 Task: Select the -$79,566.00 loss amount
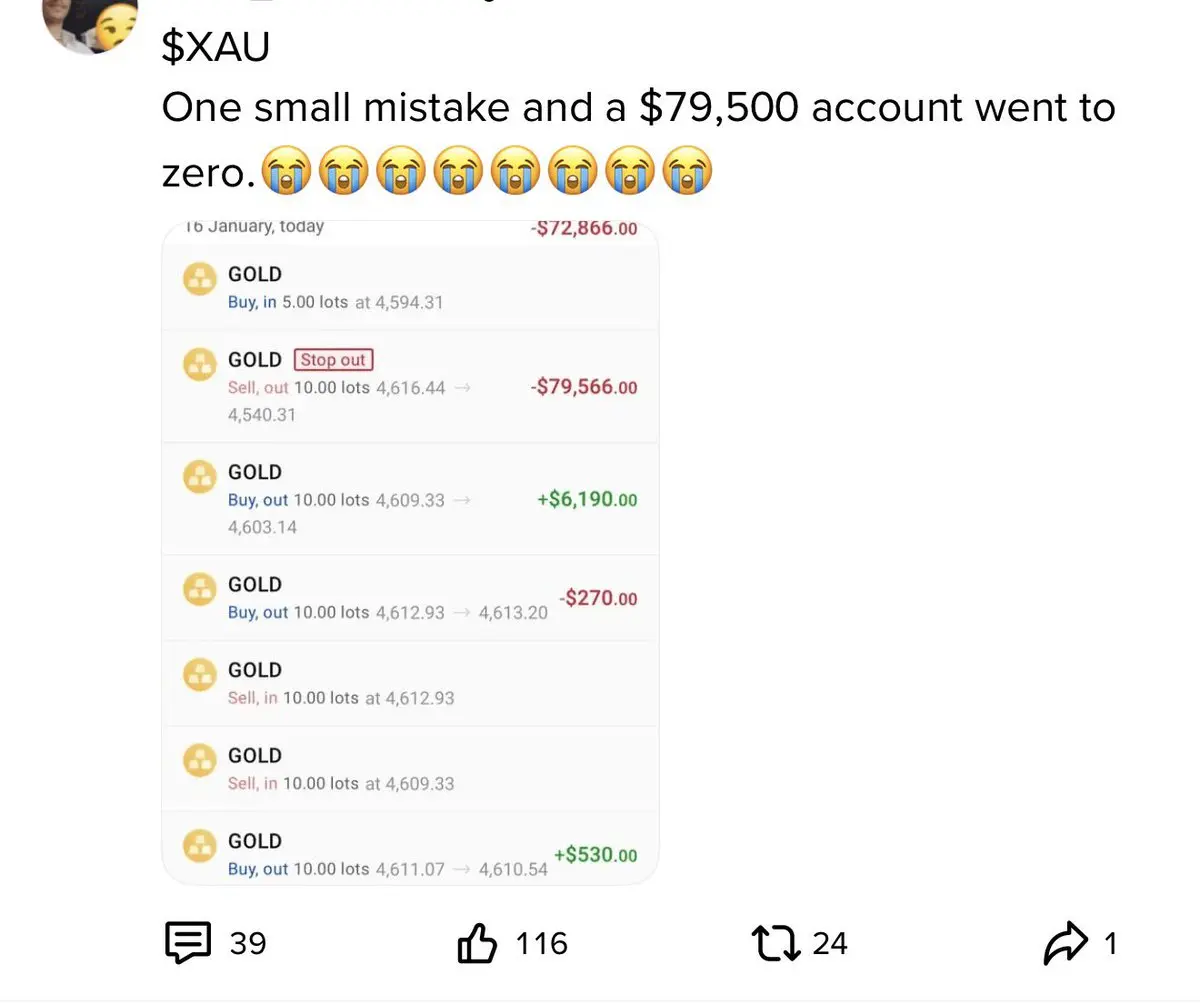tap(584, 387)
